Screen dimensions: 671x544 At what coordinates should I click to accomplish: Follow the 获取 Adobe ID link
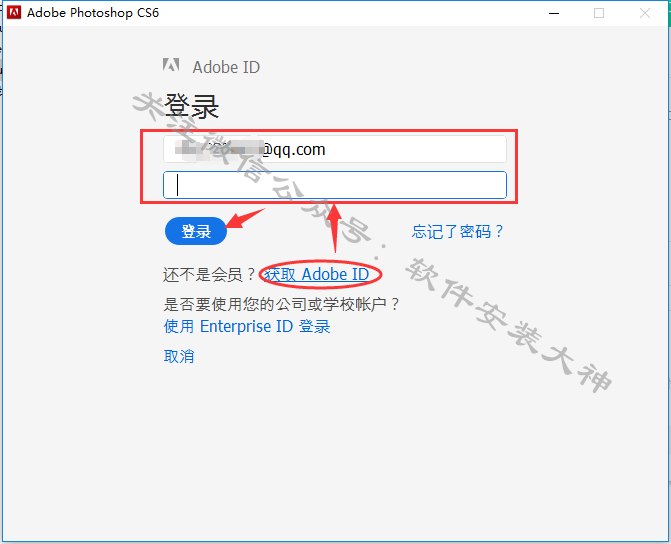tap(316, 274)
